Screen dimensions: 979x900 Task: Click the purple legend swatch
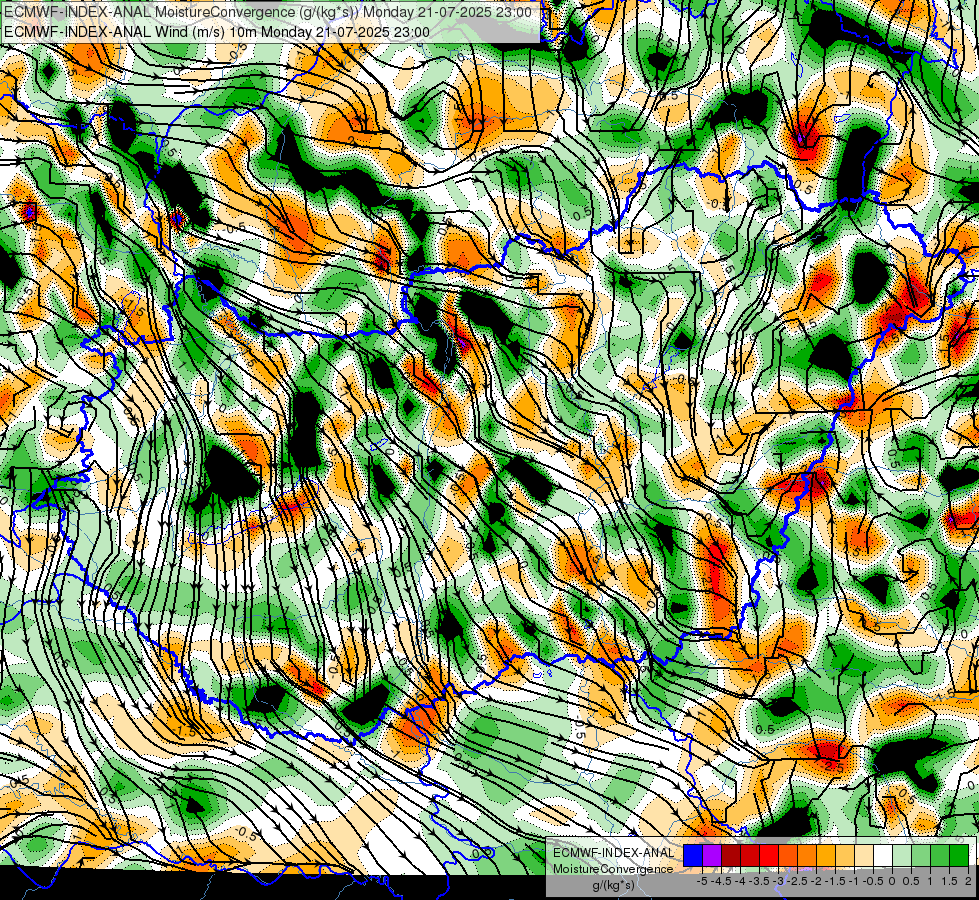(712, 855)
